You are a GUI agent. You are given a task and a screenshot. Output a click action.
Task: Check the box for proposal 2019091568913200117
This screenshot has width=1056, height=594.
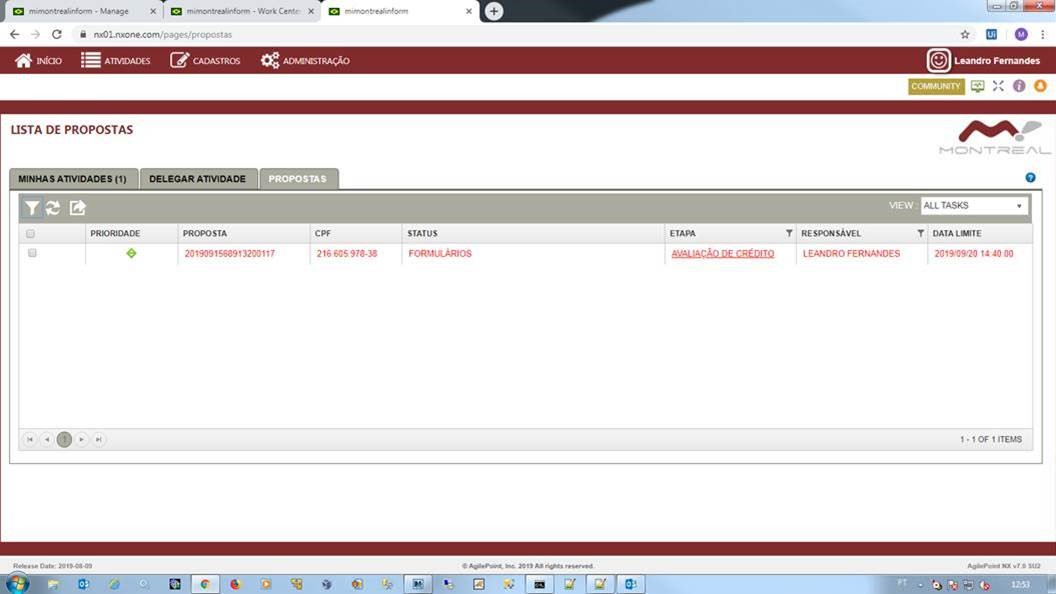[x=32, y=253]
